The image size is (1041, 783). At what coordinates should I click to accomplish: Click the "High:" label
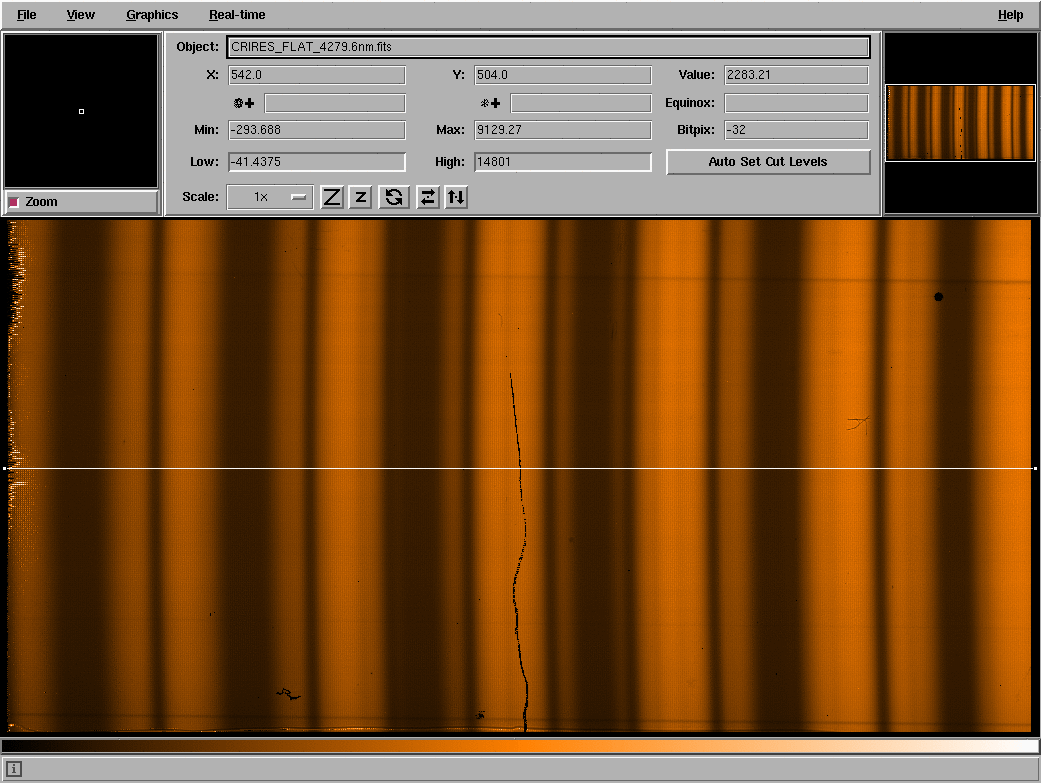tap(449, 162)
